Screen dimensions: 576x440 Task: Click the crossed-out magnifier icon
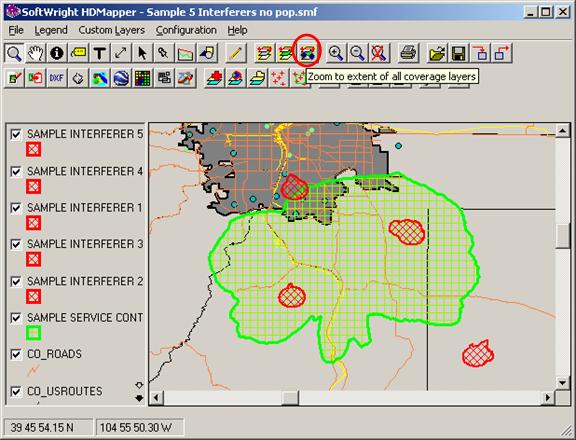378,53
